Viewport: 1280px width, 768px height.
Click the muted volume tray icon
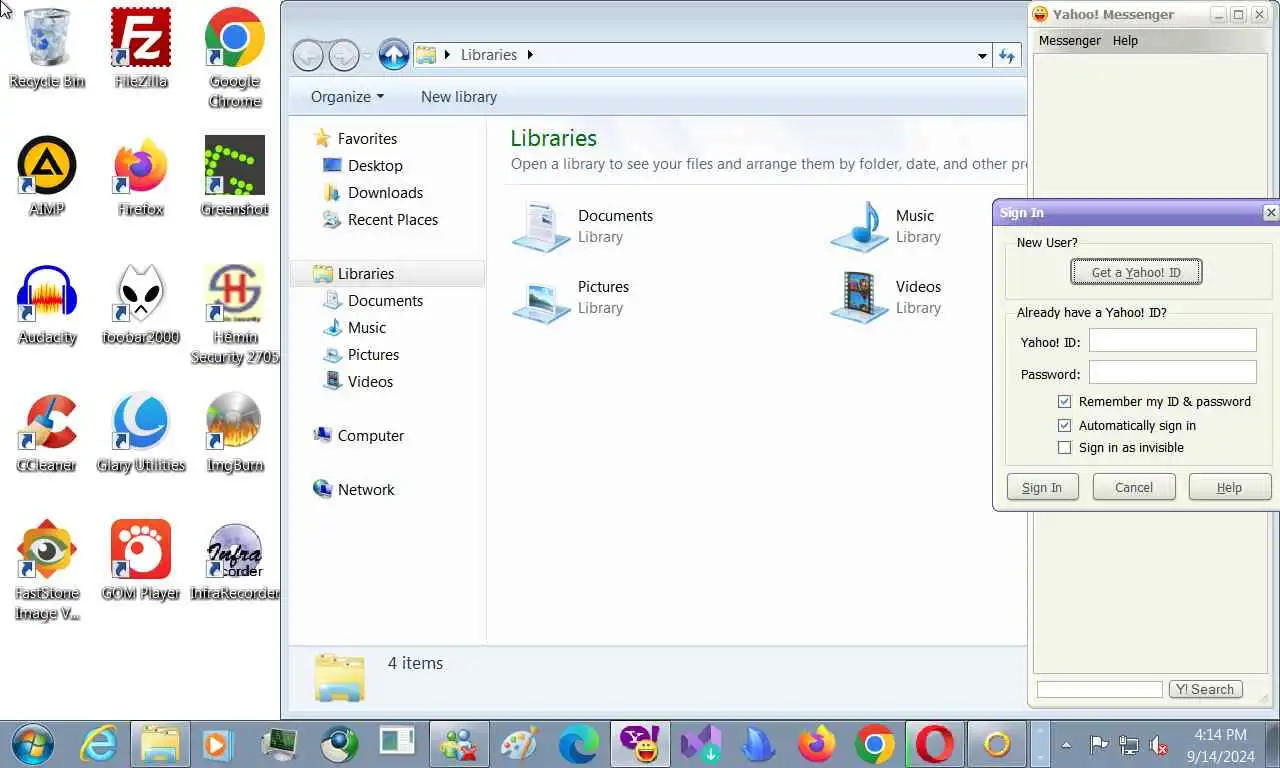click(x=1159, y=745)
